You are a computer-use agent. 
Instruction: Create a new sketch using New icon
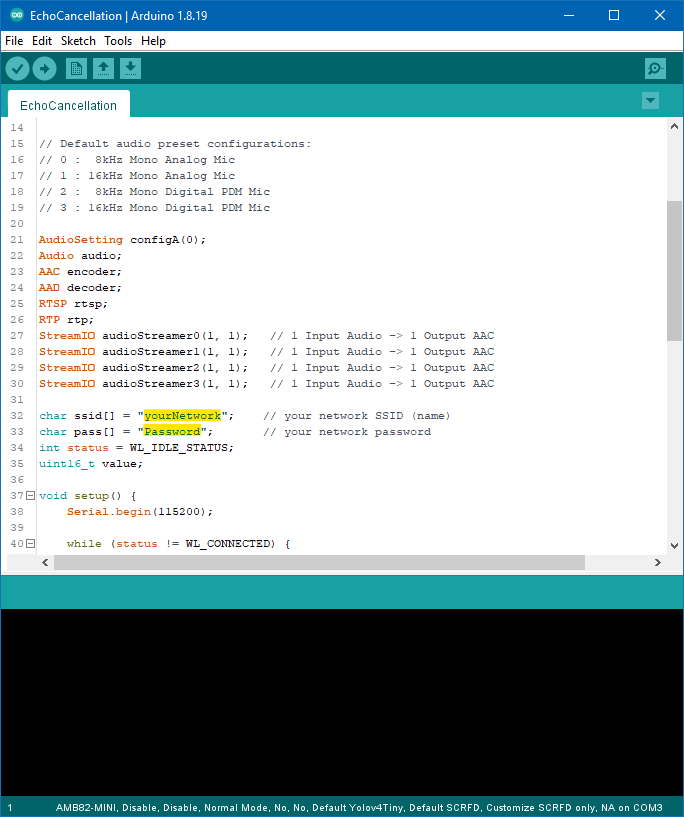[76, 68]
